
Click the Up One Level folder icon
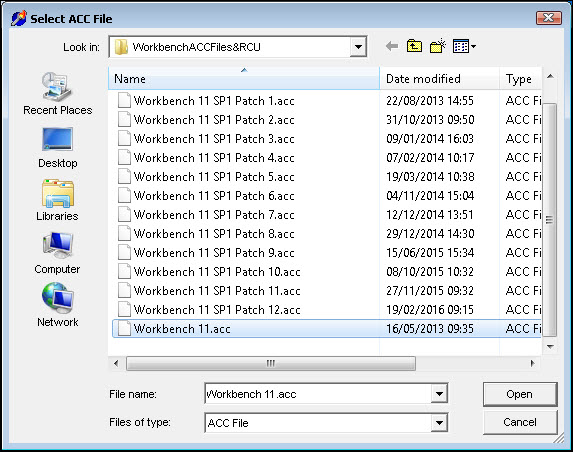414,46
